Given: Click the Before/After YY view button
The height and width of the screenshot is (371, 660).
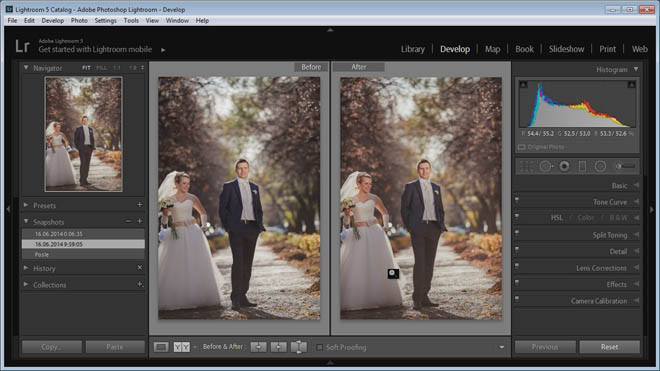Looking at the screenshot, I should pos(181,347).
